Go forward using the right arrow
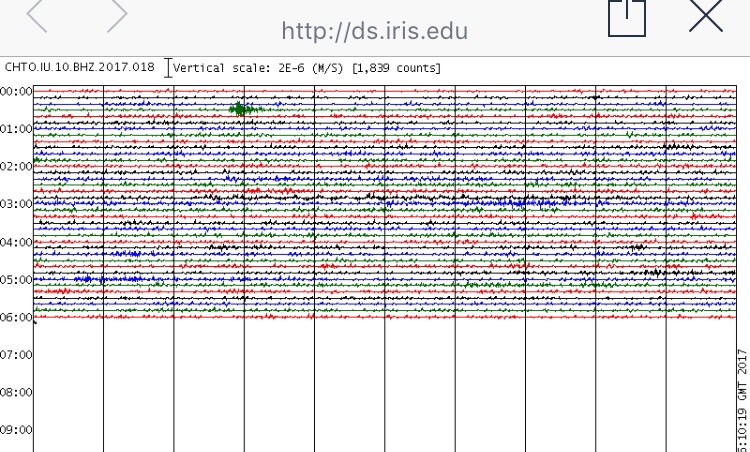Image resolution: width=750 pixels, height=452 pixels. pos(117,14)
